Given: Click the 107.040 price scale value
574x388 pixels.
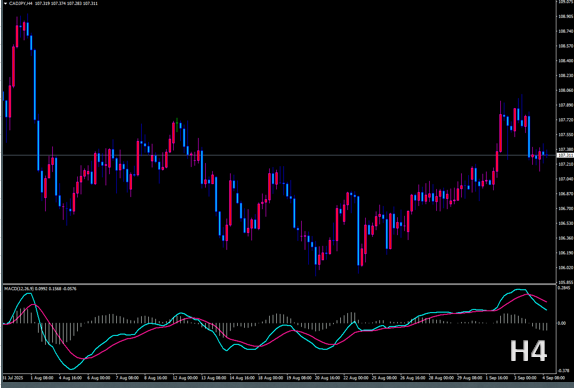Looking at the screenshot, I should click(566, 179).
